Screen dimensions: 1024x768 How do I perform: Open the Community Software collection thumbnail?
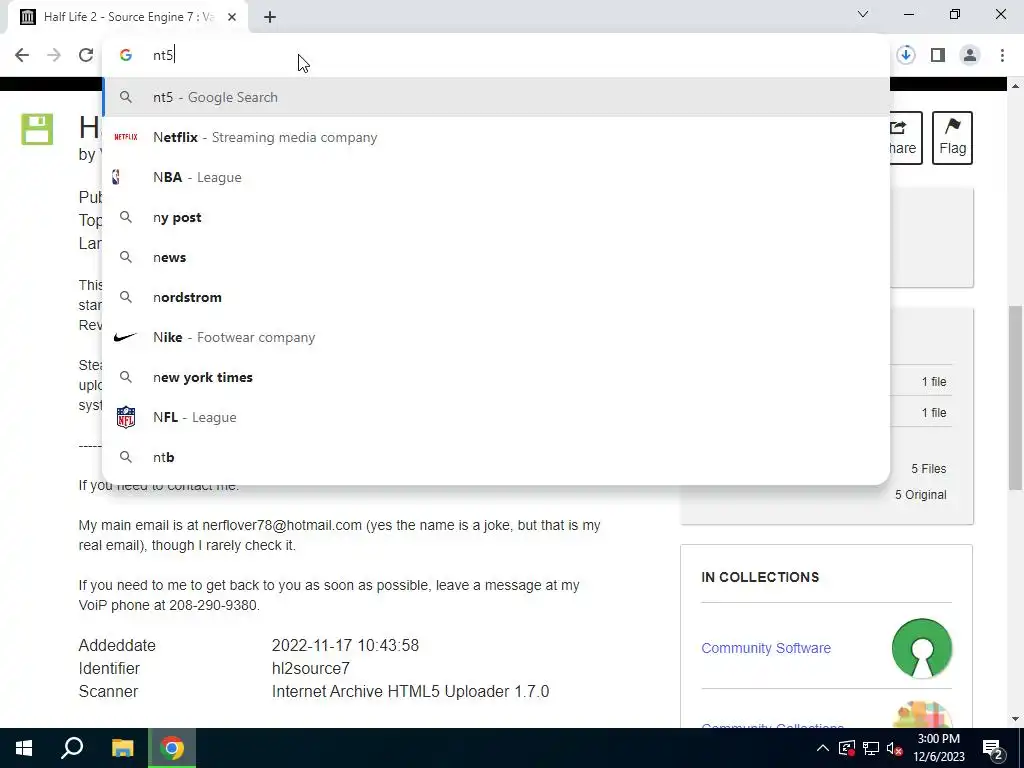tap(921, 648)
